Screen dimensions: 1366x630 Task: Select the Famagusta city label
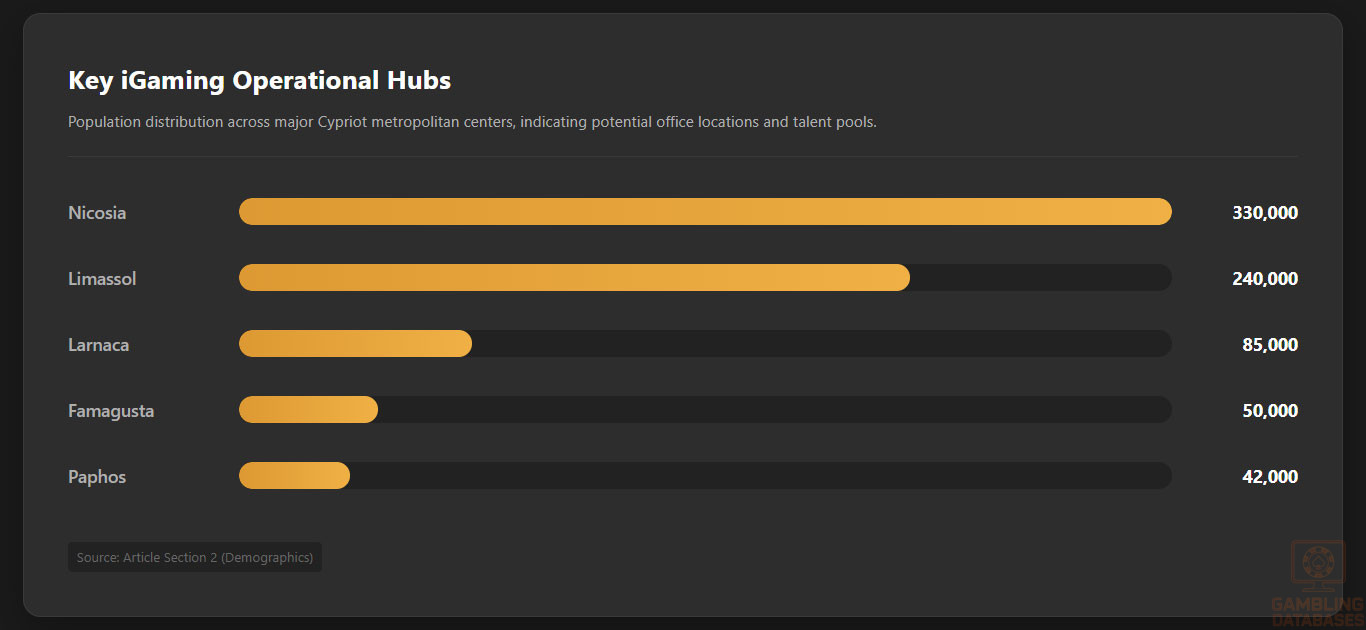[x=111, y=411]
